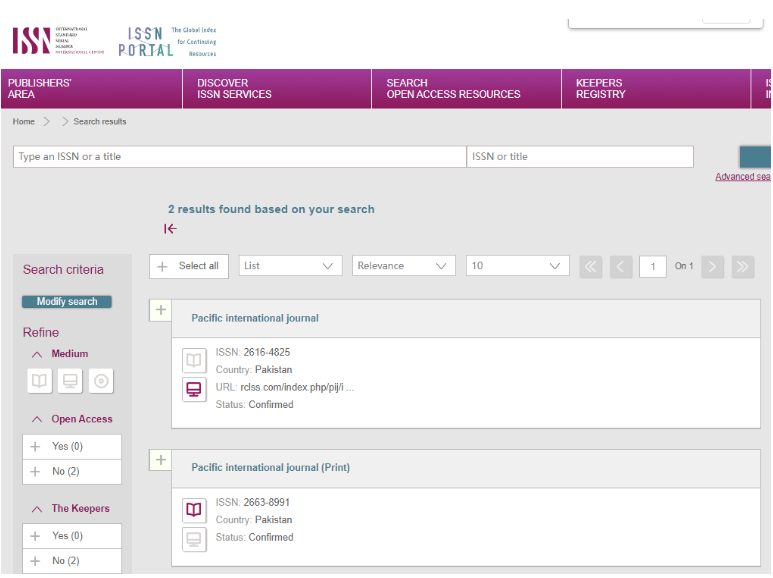Go to the last results page
Image resolution: width=773 pixels, height=578 pixels.
point(742,266)
